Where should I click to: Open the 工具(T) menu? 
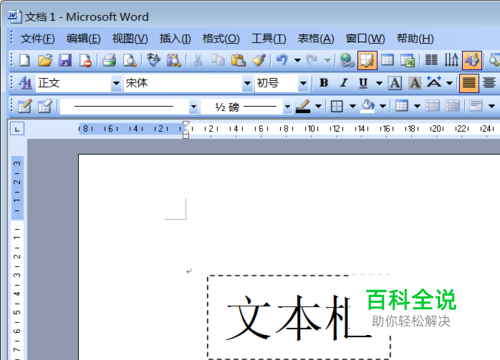(269, 39)
